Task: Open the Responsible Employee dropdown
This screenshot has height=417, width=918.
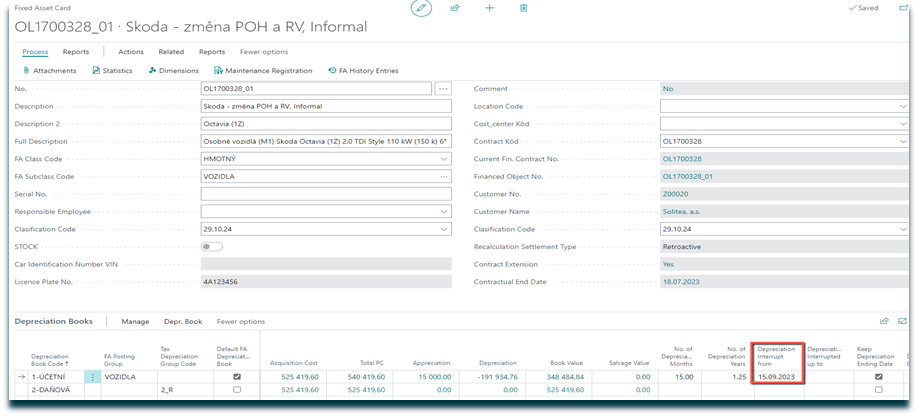Action: [444, 211]
